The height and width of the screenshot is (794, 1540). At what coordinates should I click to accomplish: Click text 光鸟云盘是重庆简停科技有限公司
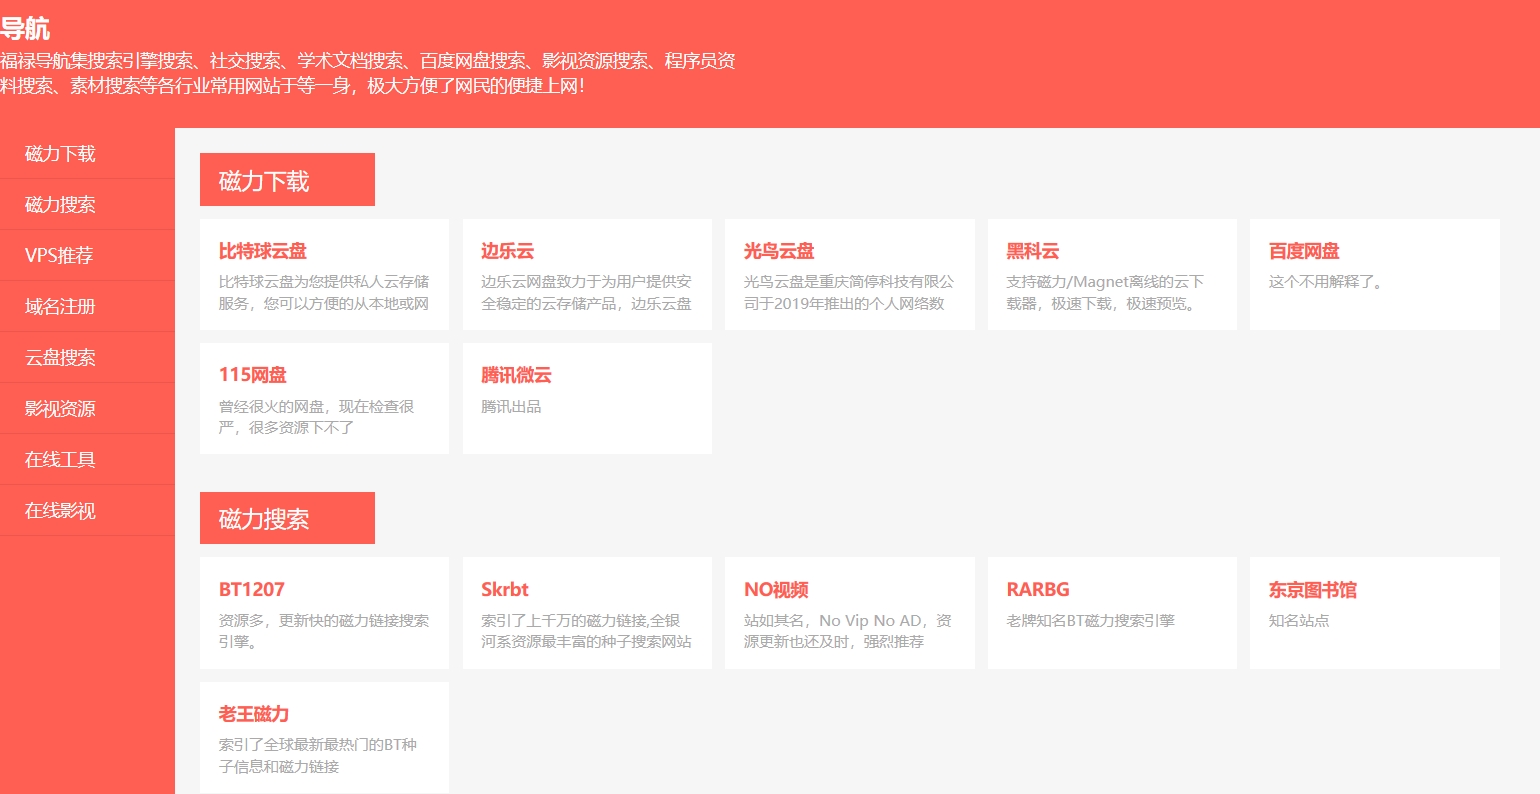click(849, 292)
